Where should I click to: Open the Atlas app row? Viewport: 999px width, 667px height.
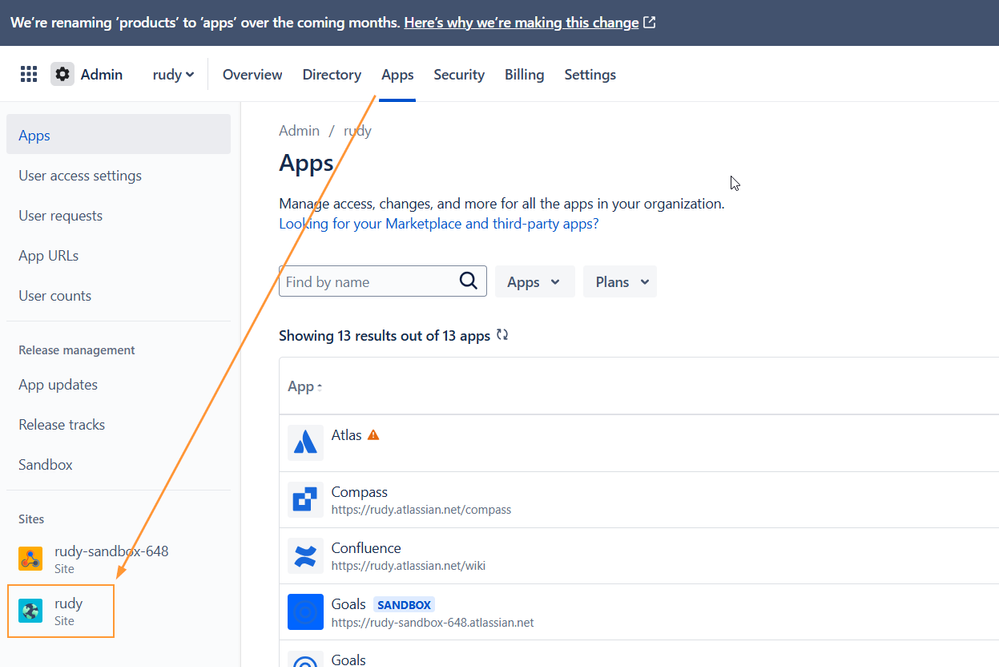[639, 443]
